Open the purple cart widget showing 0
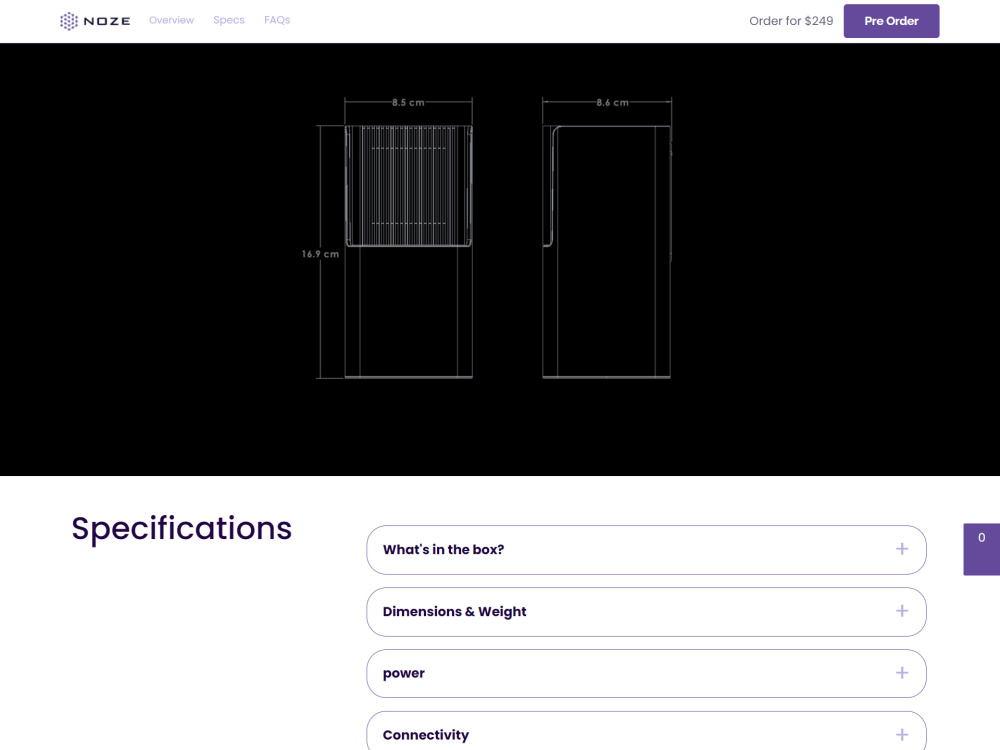 pos(982,549)
